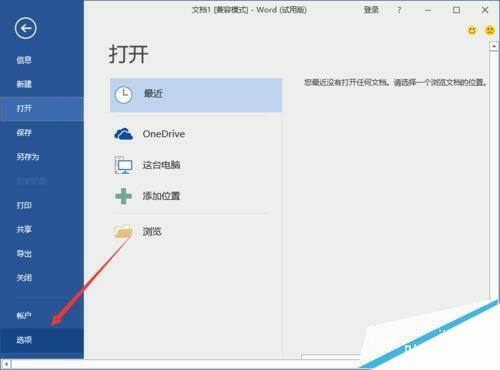
Task: Click the vertical scrollbar up arrow
Action: pos(494,47)
